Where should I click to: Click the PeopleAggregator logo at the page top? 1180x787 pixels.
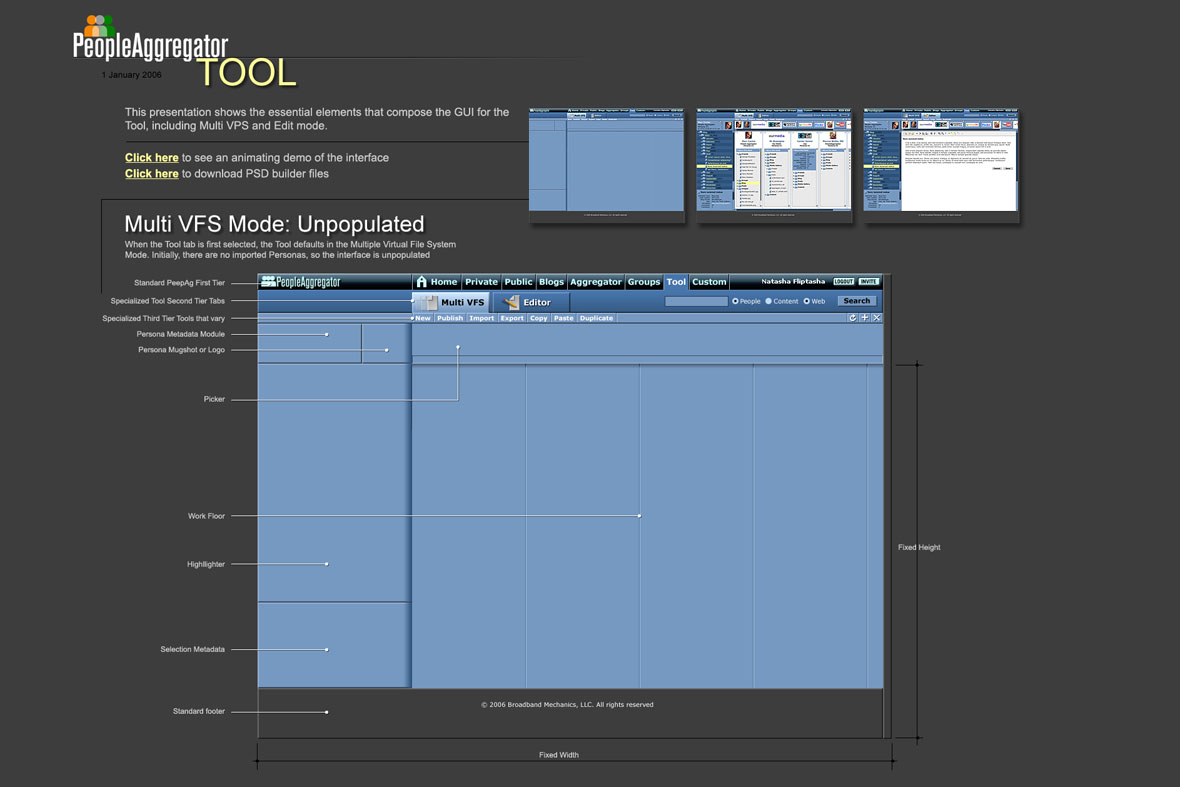pyautogui.click(x=150, y=38)
